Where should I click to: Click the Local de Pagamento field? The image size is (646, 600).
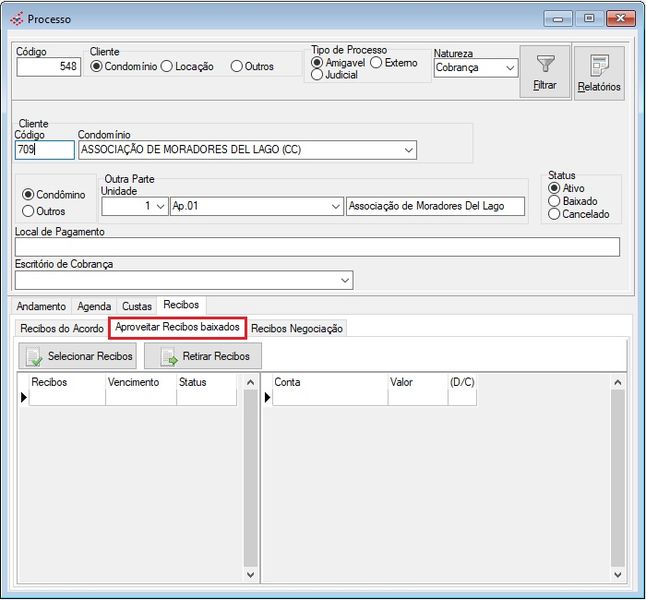317,247
